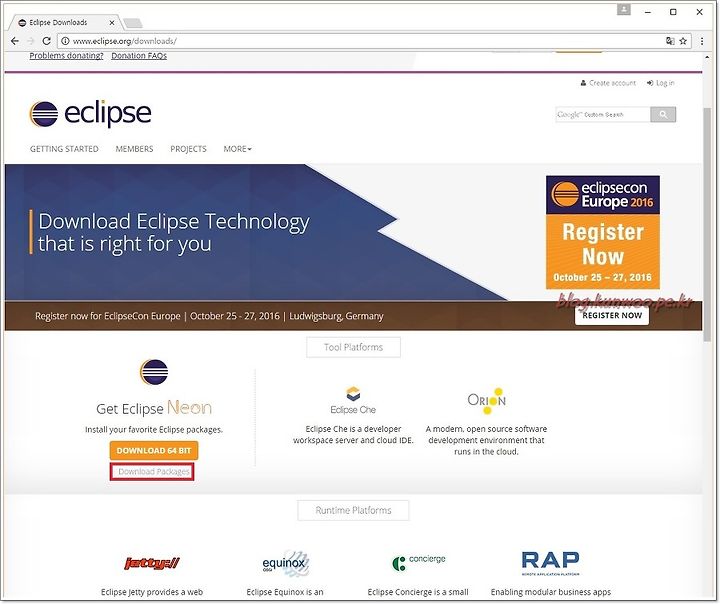Click the 'Eclipse Equinox is an' text
The image size is (720, 604).
click(285, 592)
